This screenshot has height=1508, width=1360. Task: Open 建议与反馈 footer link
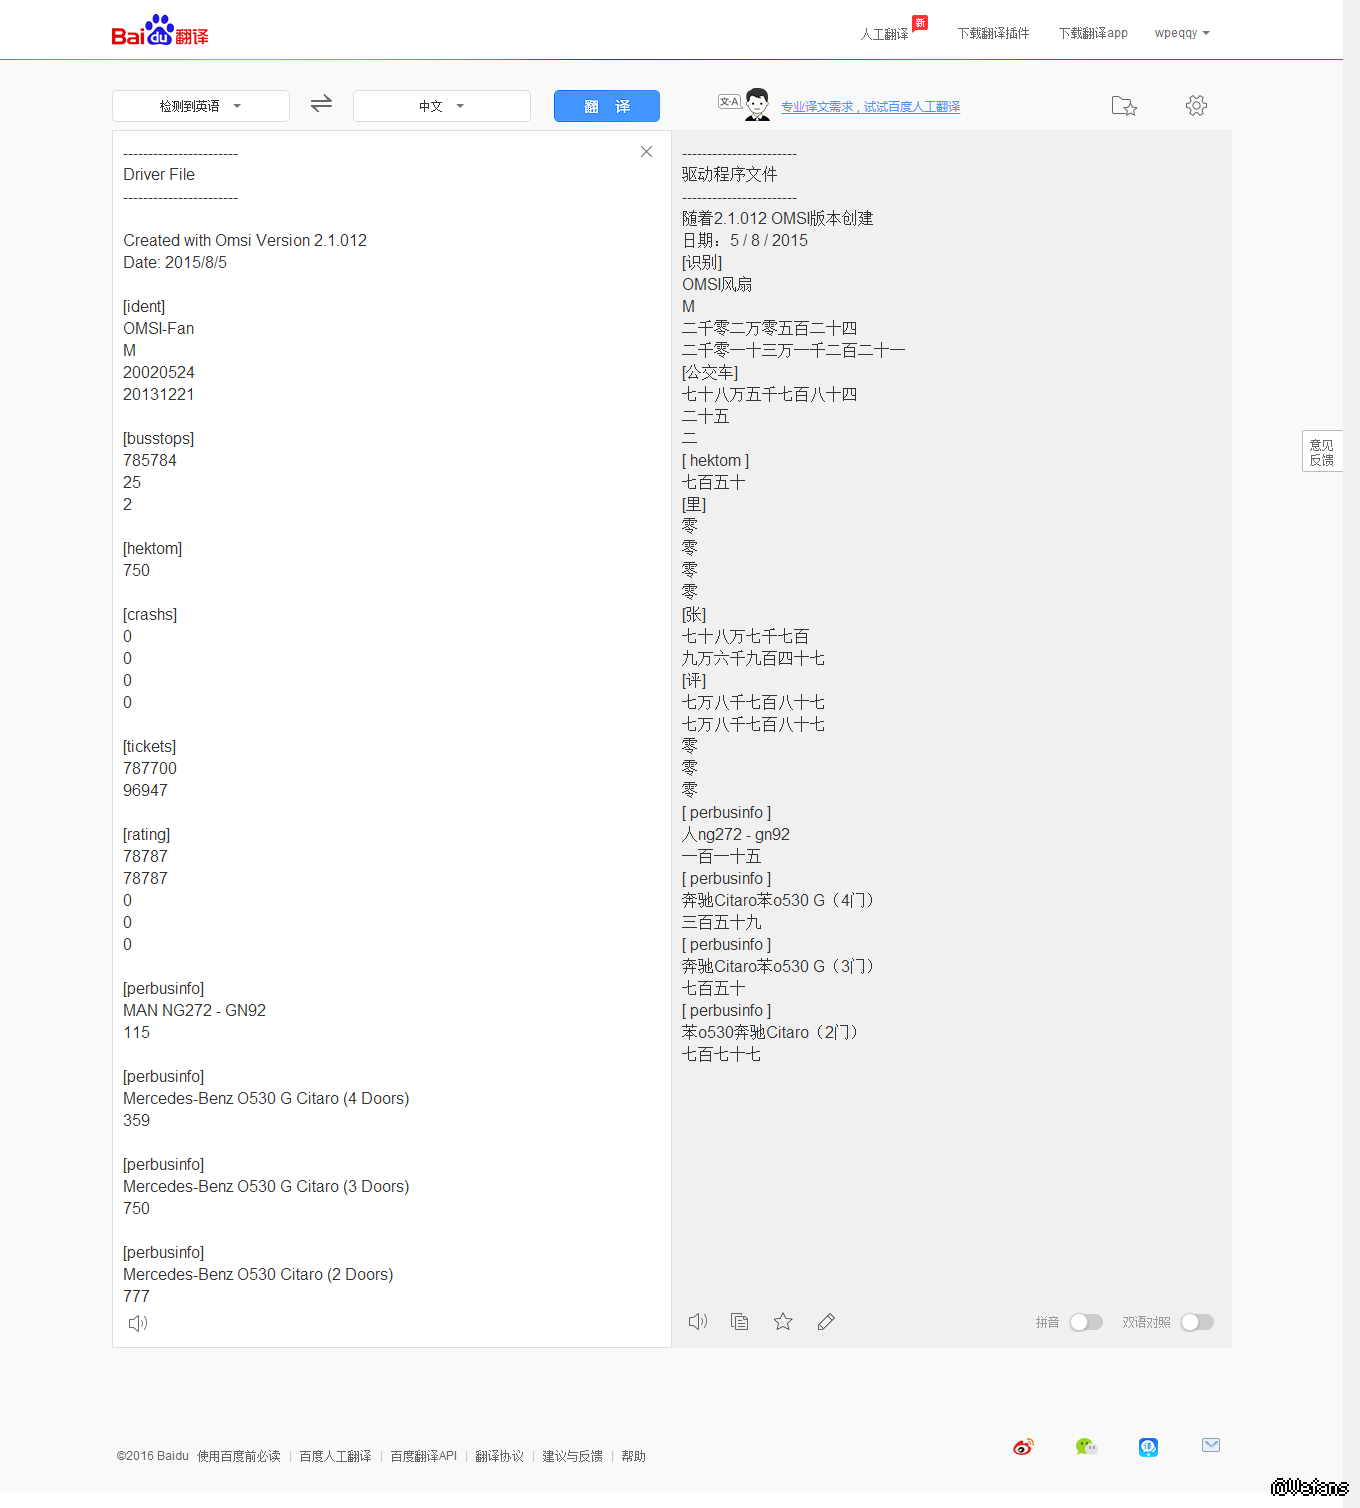point(572,1456)
